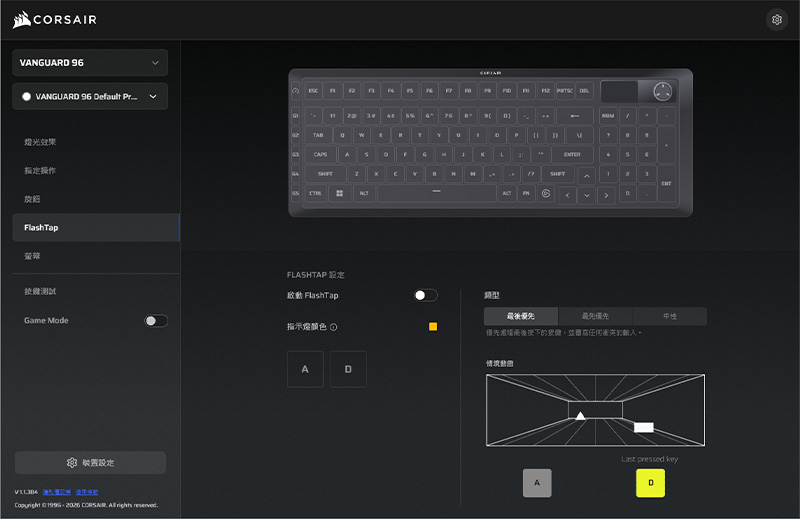Screen dimensions: 800x519
Task: Click the right arrow key on keyboard
Action: point(606,194)
